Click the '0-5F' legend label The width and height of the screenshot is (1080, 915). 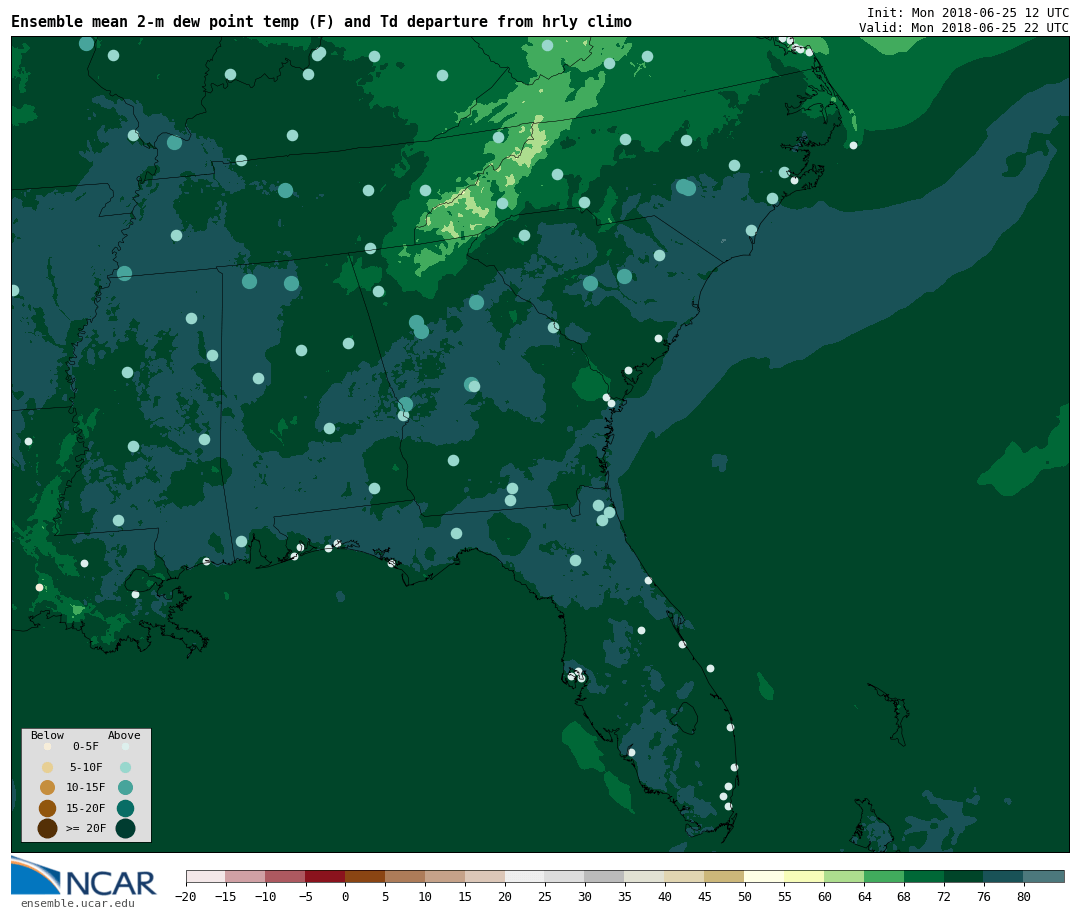[x=86, y=746]
